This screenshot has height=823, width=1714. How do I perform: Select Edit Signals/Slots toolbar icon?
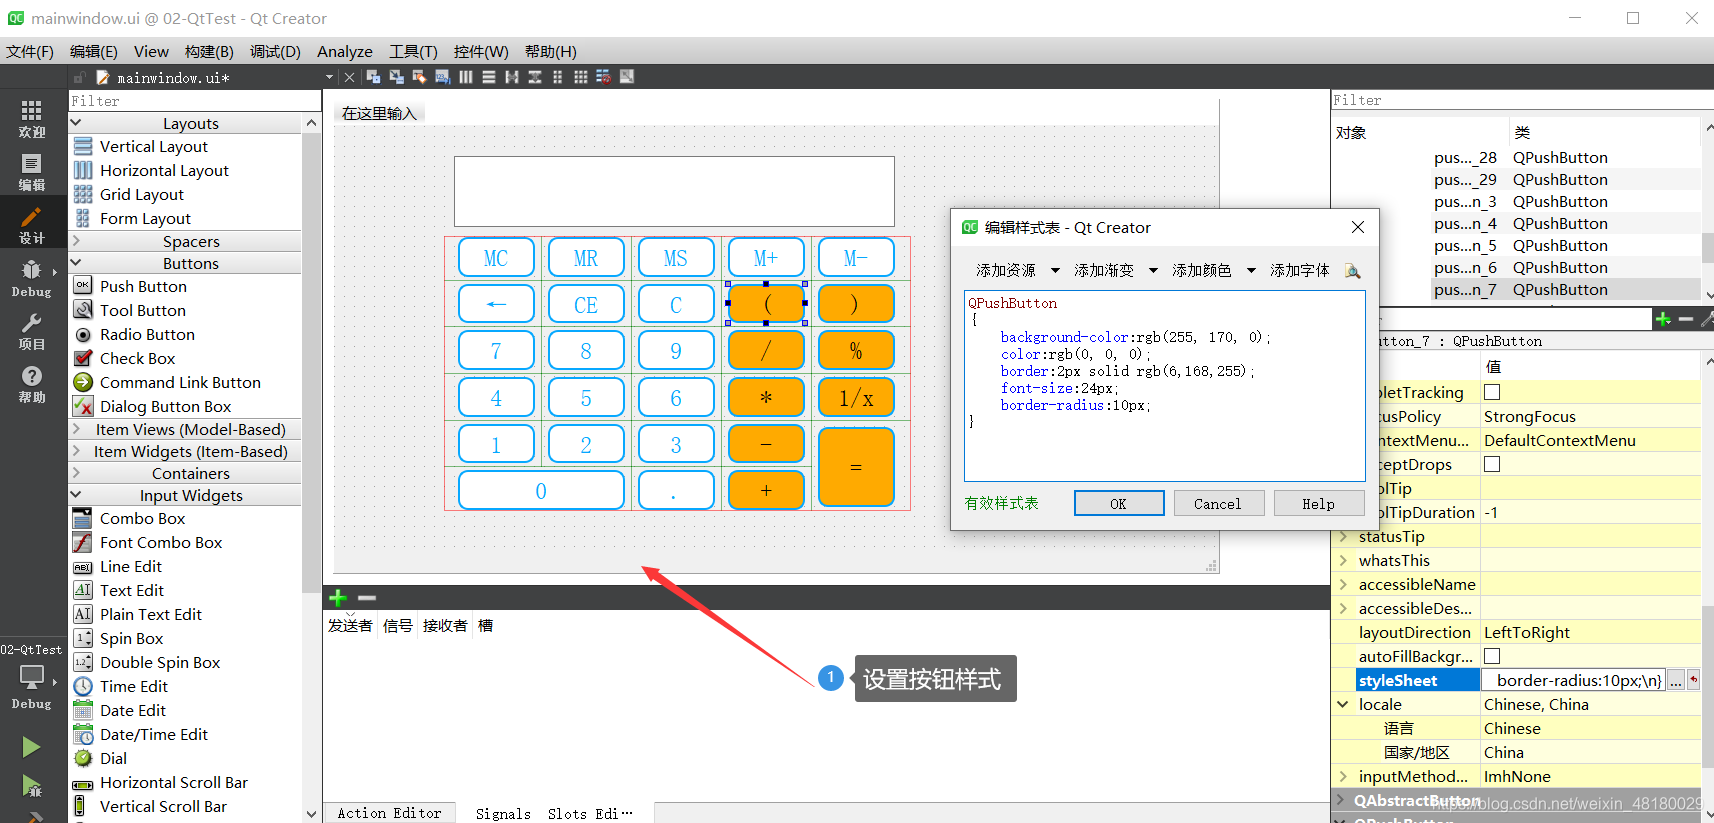(x=396, y=77)
